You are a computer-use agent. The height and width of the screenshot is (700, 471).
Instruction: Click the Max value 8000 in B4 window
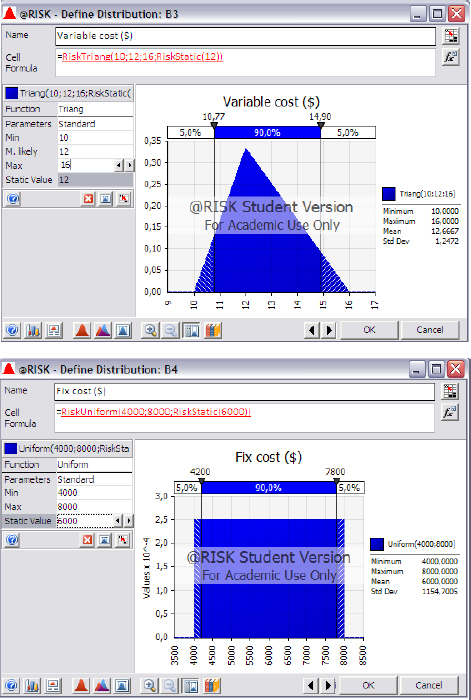(x=94, y=507)
